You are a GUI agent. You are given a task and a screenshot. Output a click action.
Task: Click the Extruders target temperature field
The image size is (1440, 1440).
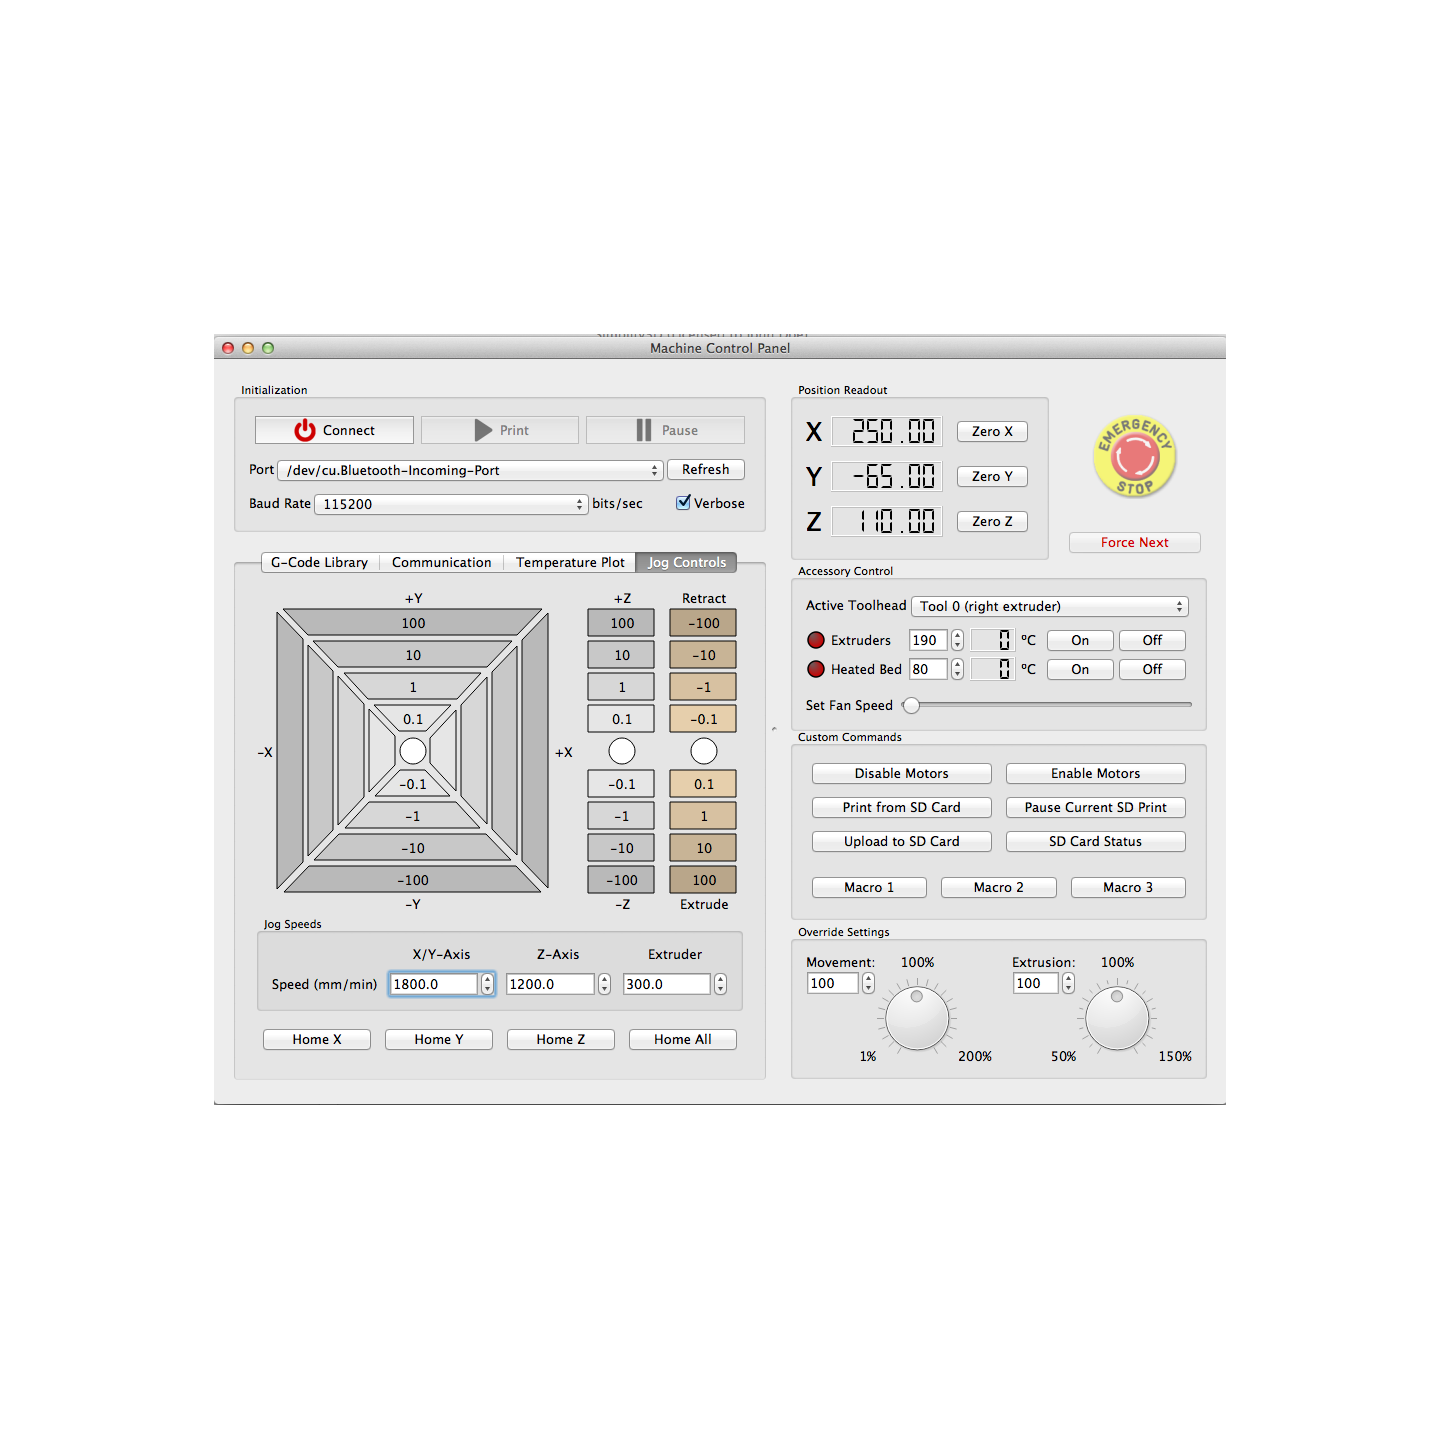(x=928, y=640)
